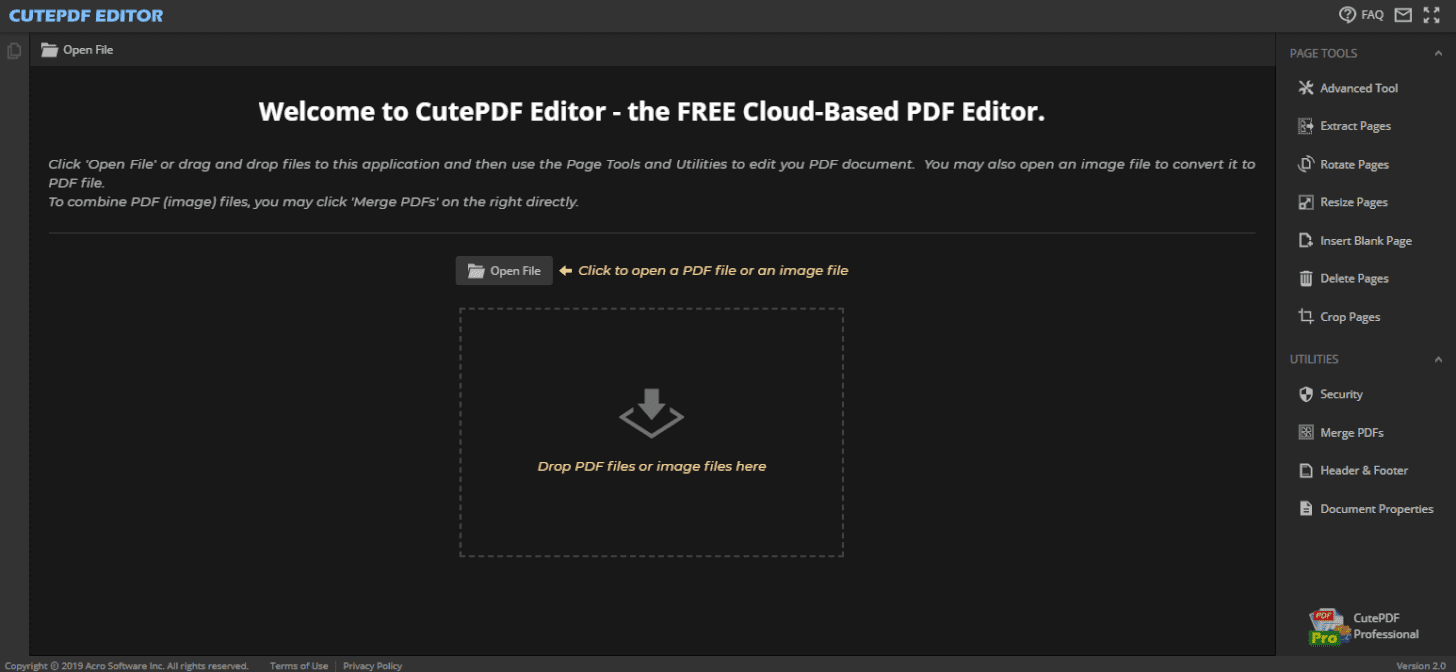Click the pages panel icon in left sidebar

14,50
